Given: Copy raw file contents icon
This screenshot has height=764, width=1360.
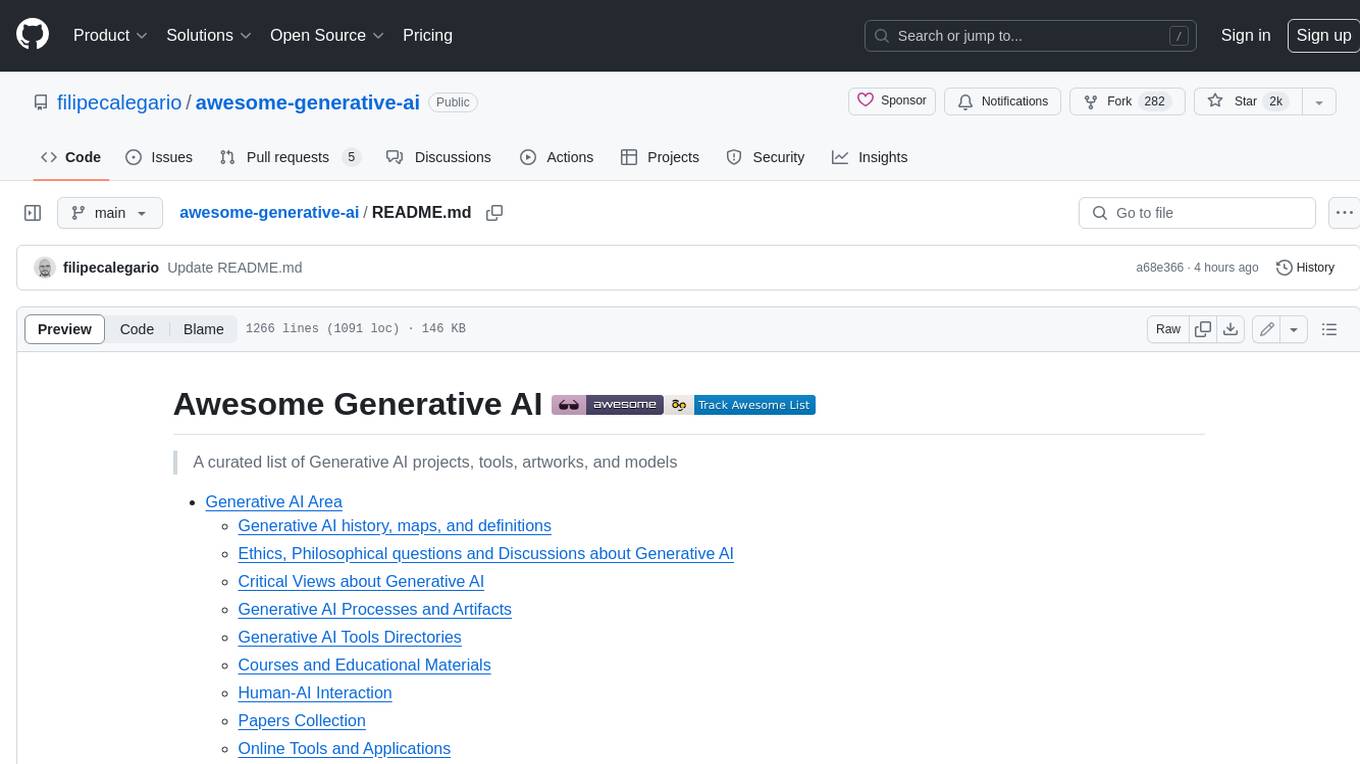Looking at the screenshot, I should tap(1203, 329).
